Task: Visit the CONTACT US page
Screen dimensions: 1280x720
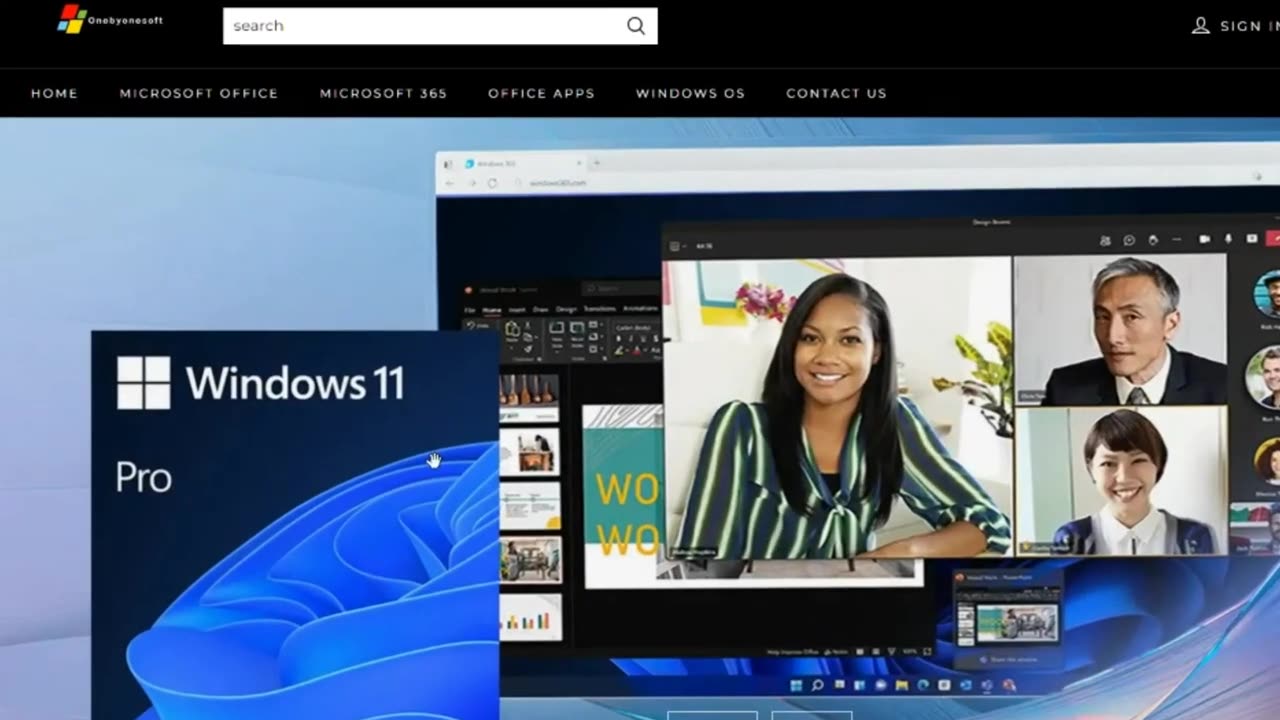Action: (x=836, y=93)
